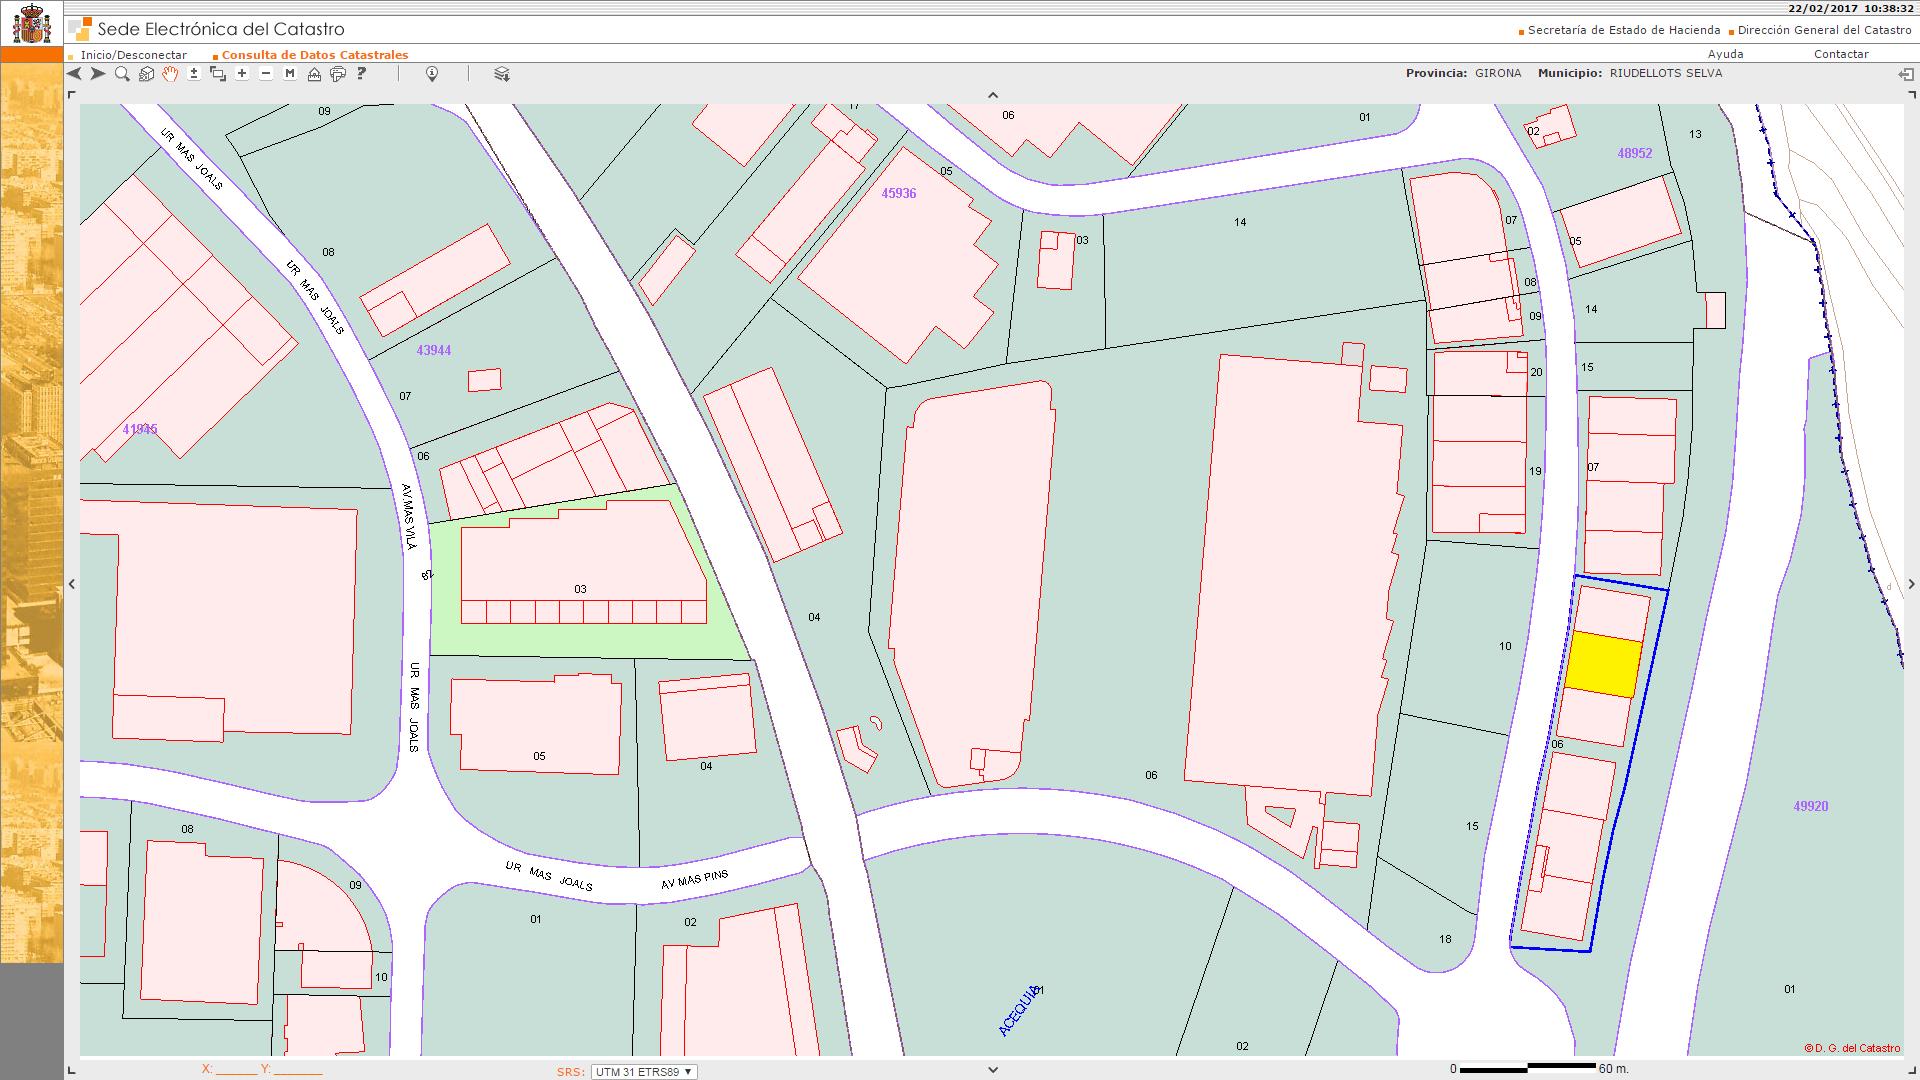The image size is (1920, 1080).
Task: Open Inicio/Desconectar menu item
Action: (134, 55)
